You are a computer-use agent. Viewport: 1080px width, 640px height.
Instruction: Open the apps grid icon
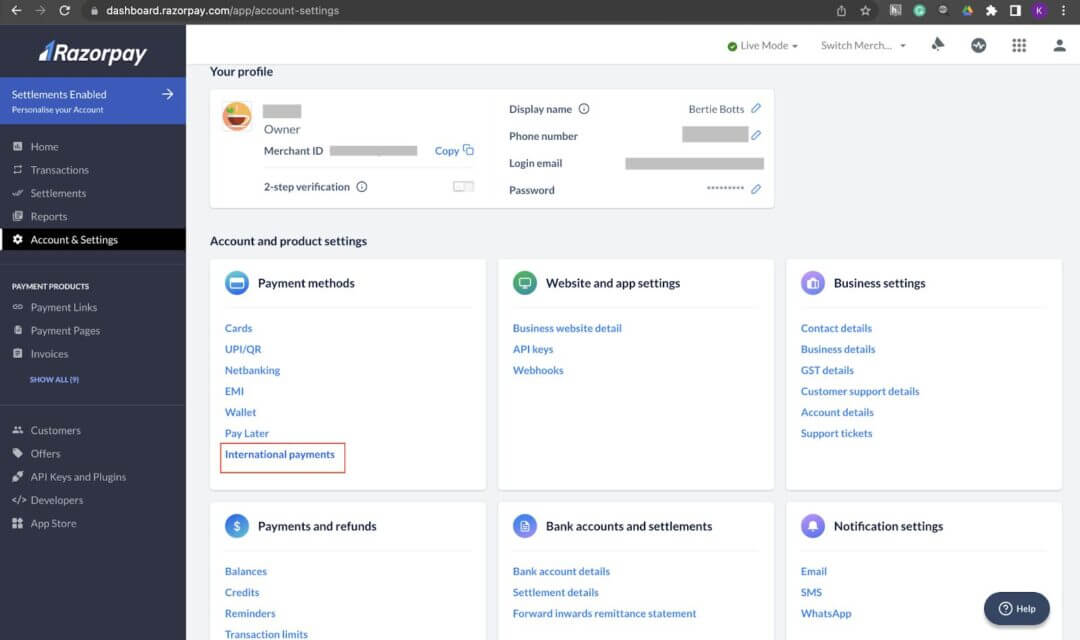pyautogui.click(x=1018, y=45)
